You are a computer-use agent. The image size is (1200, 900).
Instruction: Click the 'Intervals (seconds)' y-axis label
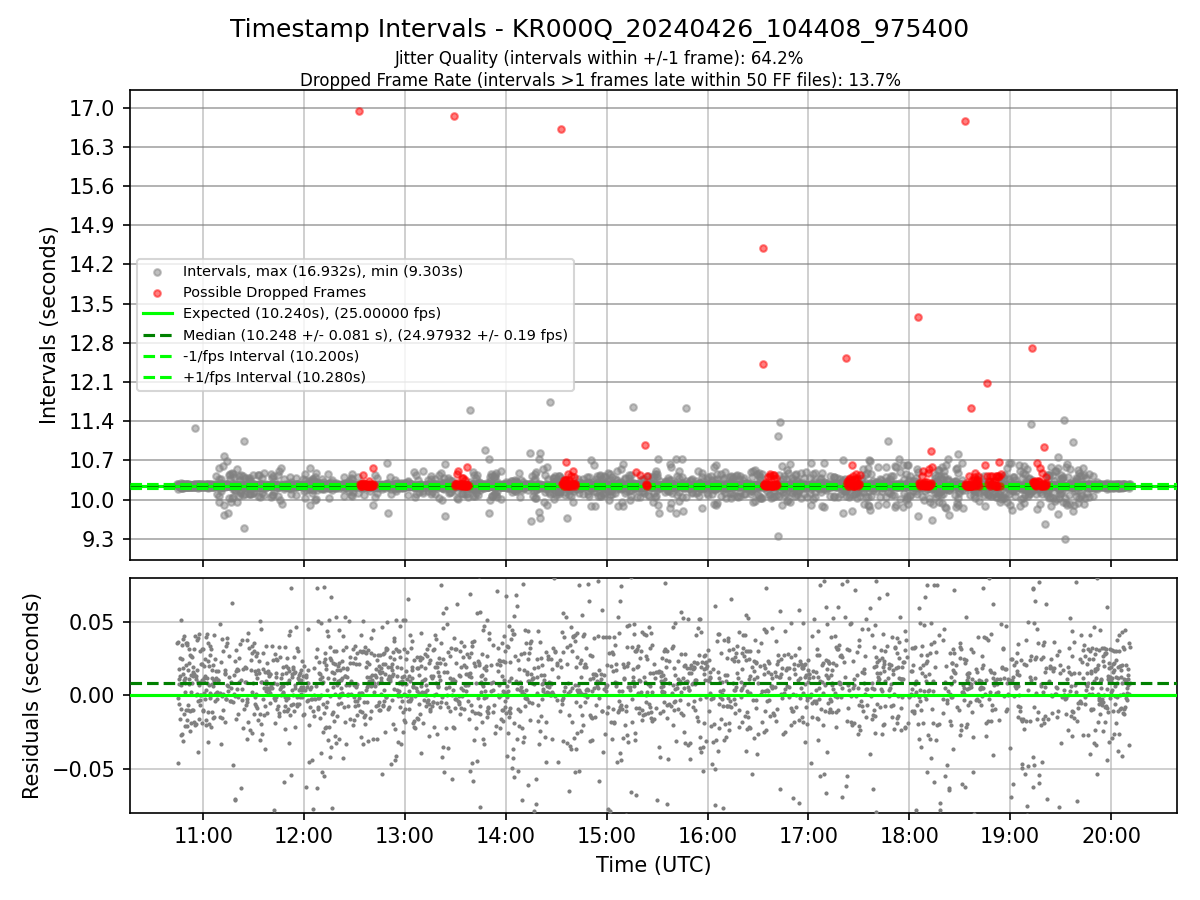coord(48,325)
